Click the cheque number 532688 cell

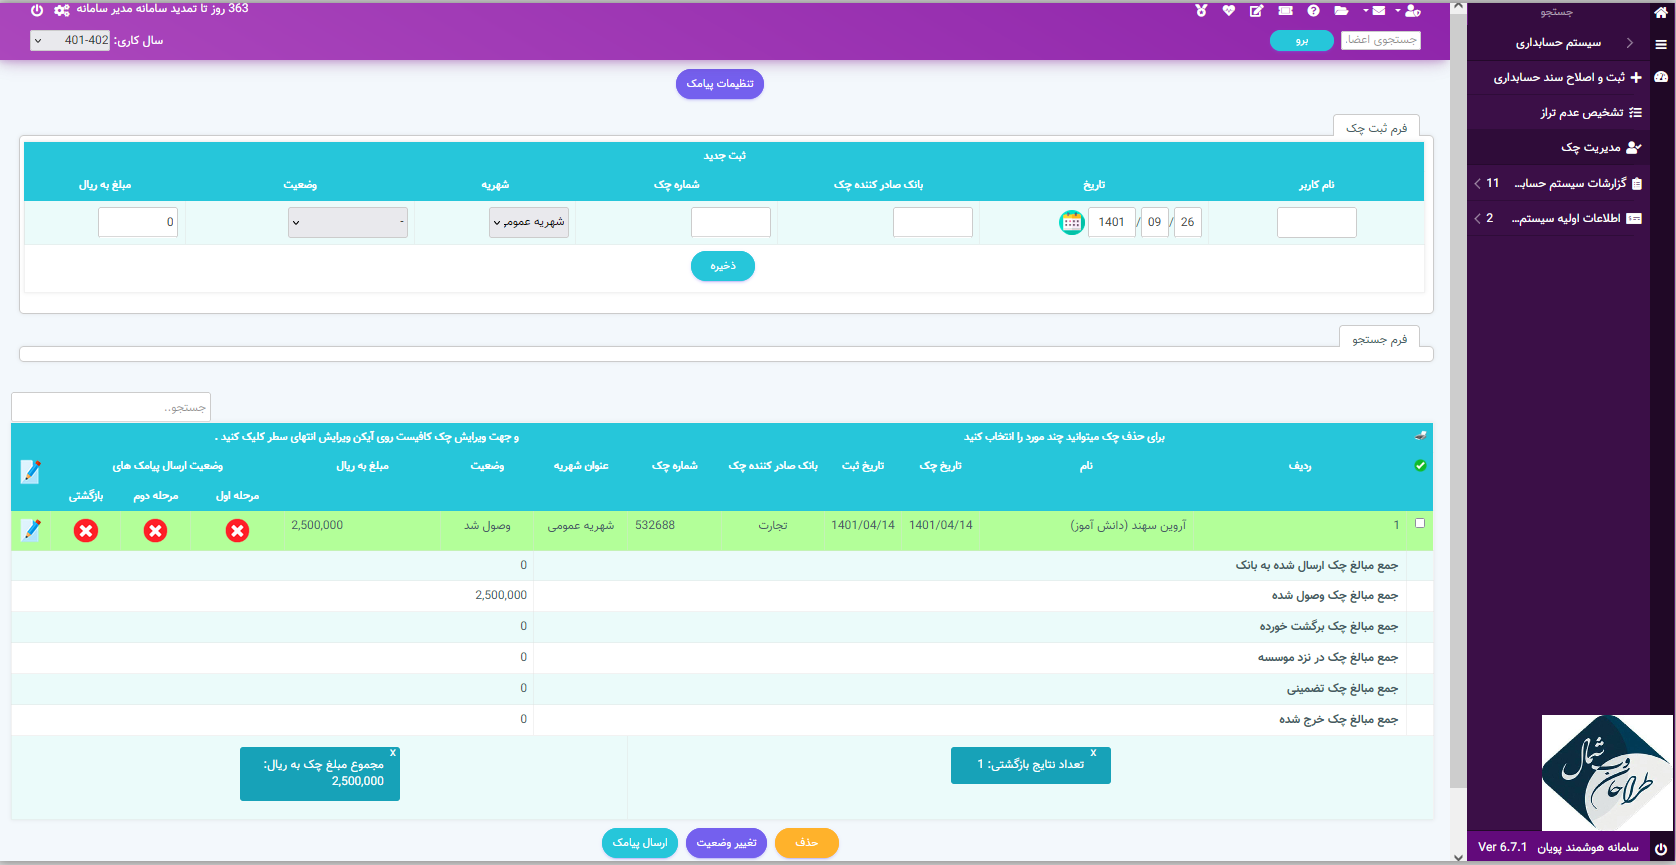pyautogui.click(x=655, y=525)
